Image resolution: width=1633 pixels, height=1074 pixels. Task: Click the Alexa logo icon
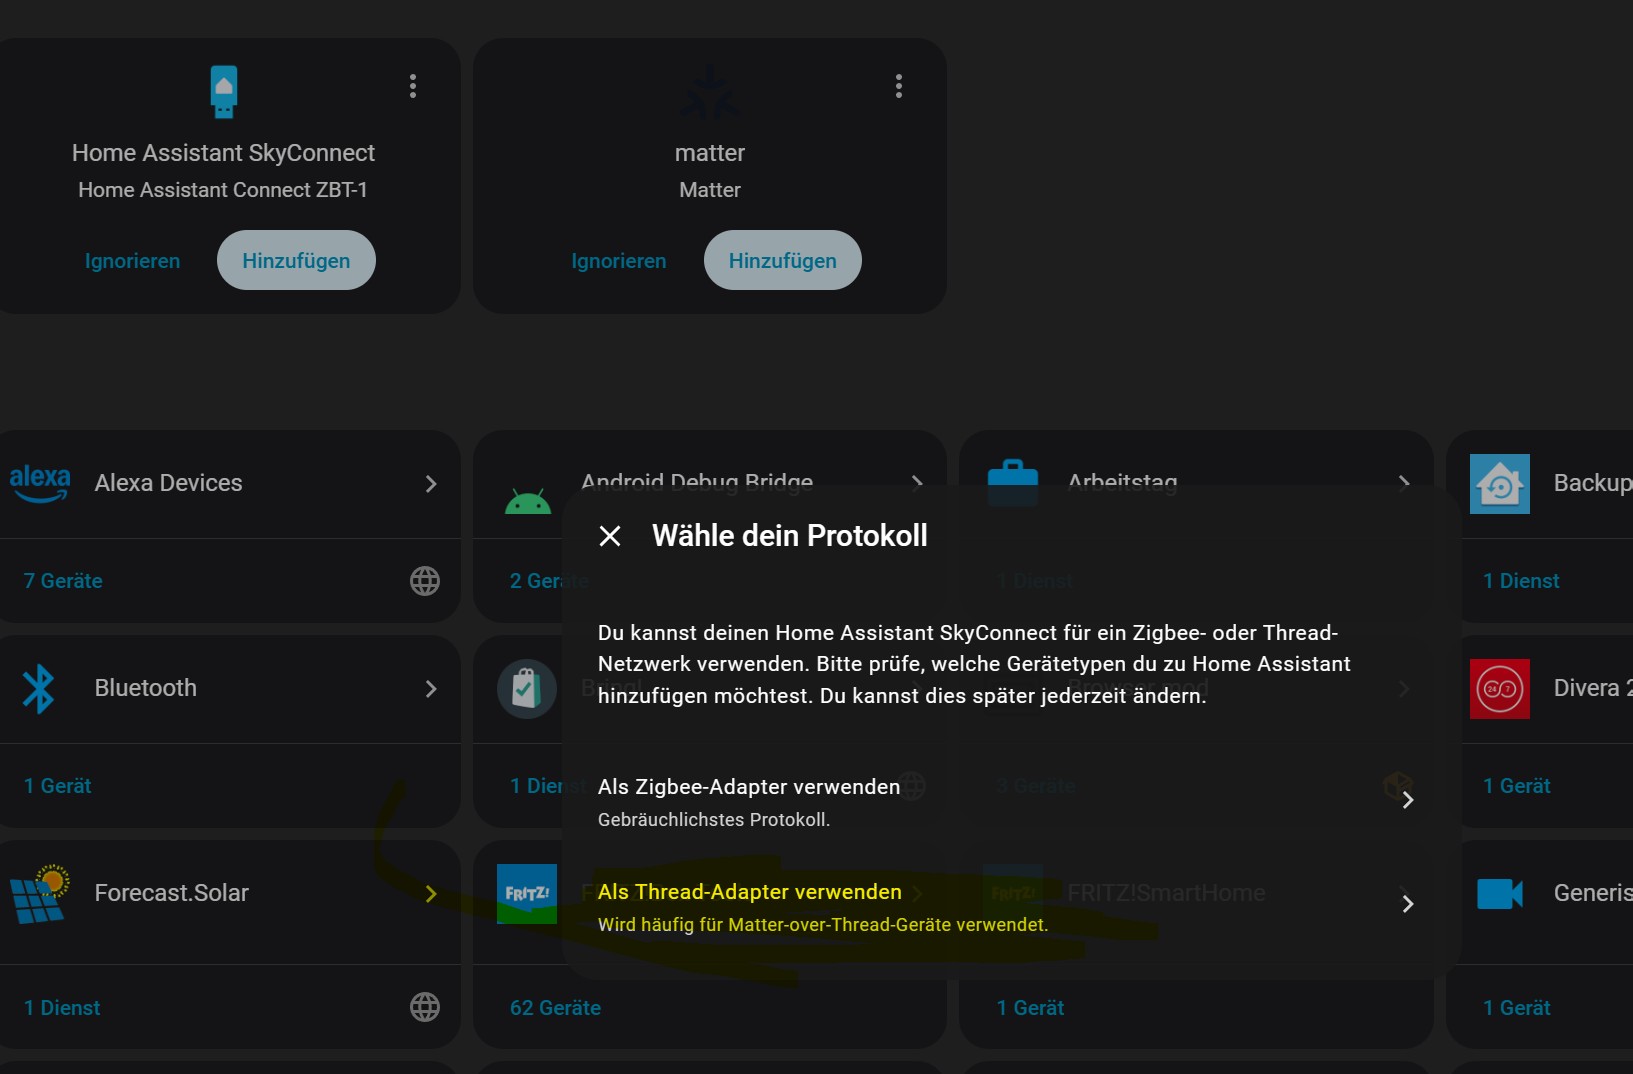[x=40, y=483]
